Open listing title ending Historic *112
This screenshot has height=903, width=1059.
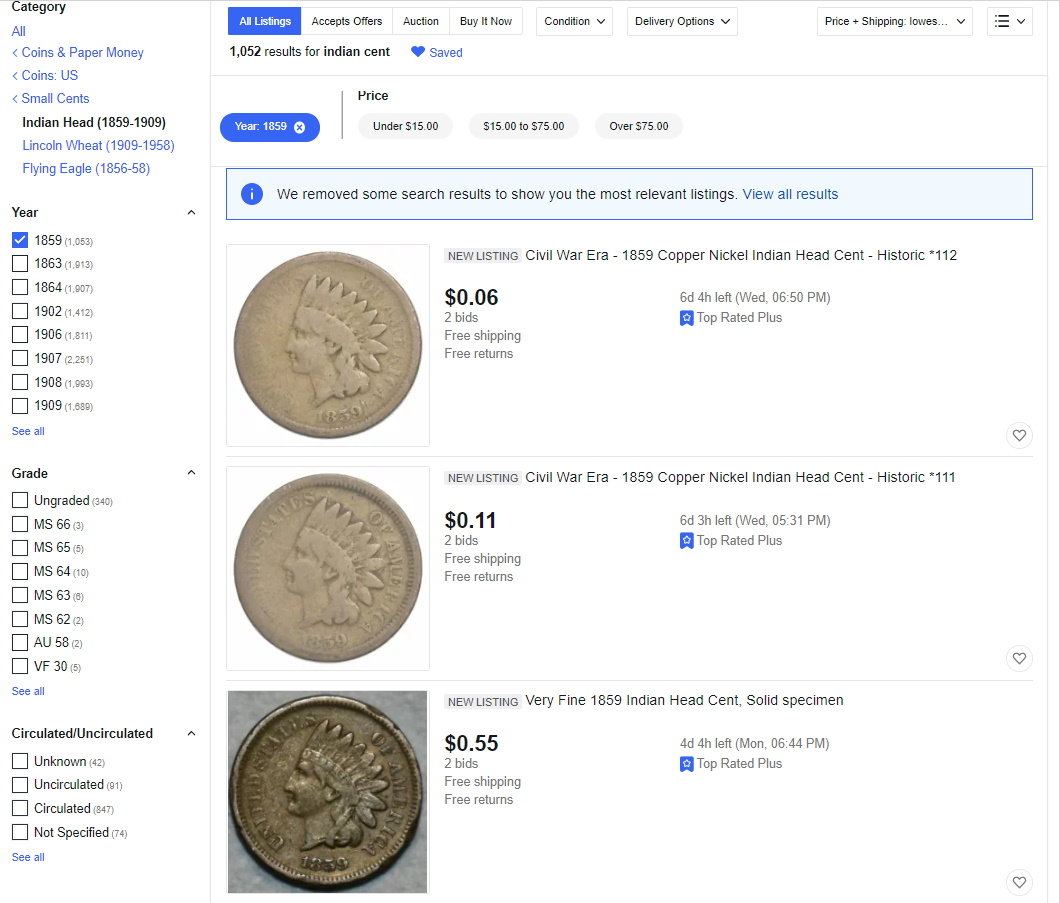pyautogui.click(x=741, y=255)
